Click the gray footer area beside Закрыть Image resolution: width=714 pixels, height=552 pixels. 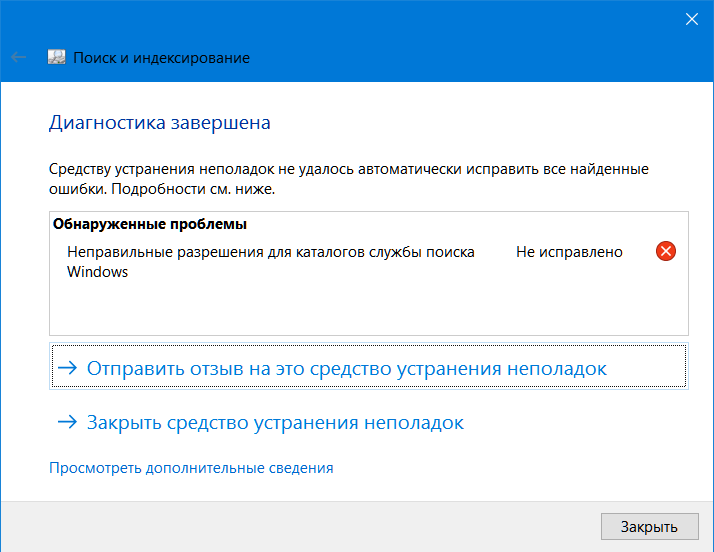pos(300,526)
